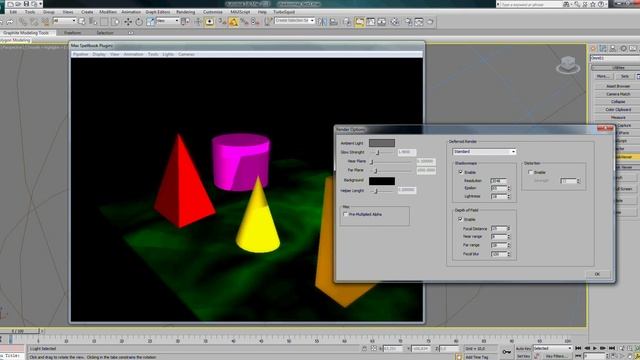Select the Select and Uniform Scale tool
Viewport: 640px width, 360px height.
[150, 22]
